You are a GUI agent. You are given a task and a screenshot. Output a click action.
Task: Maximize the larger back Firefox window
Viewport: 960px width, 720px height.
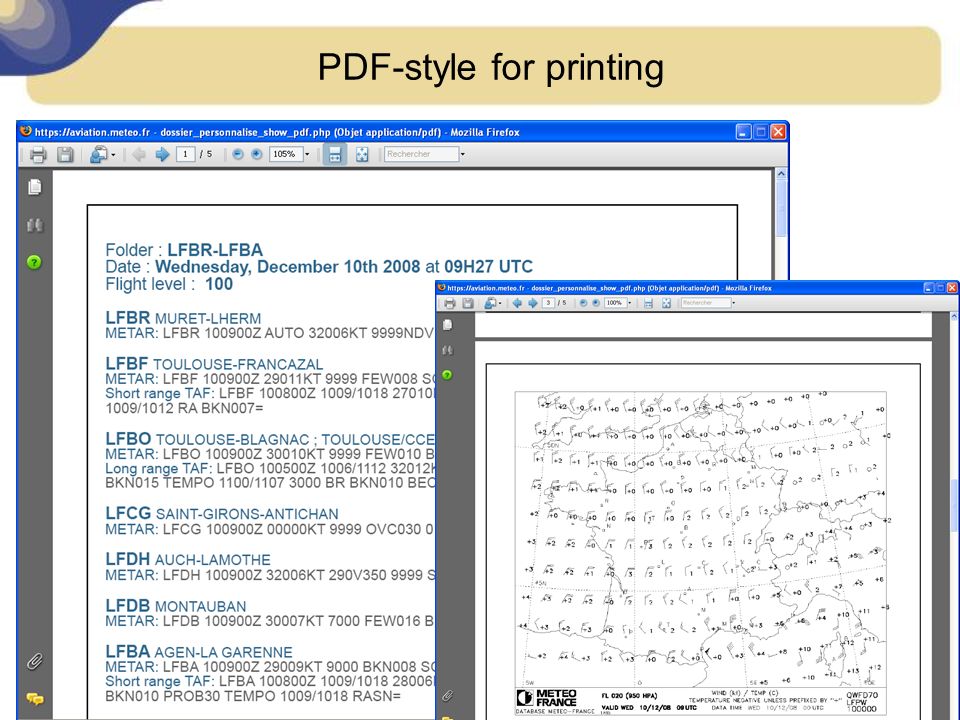[x=760, y=132]
